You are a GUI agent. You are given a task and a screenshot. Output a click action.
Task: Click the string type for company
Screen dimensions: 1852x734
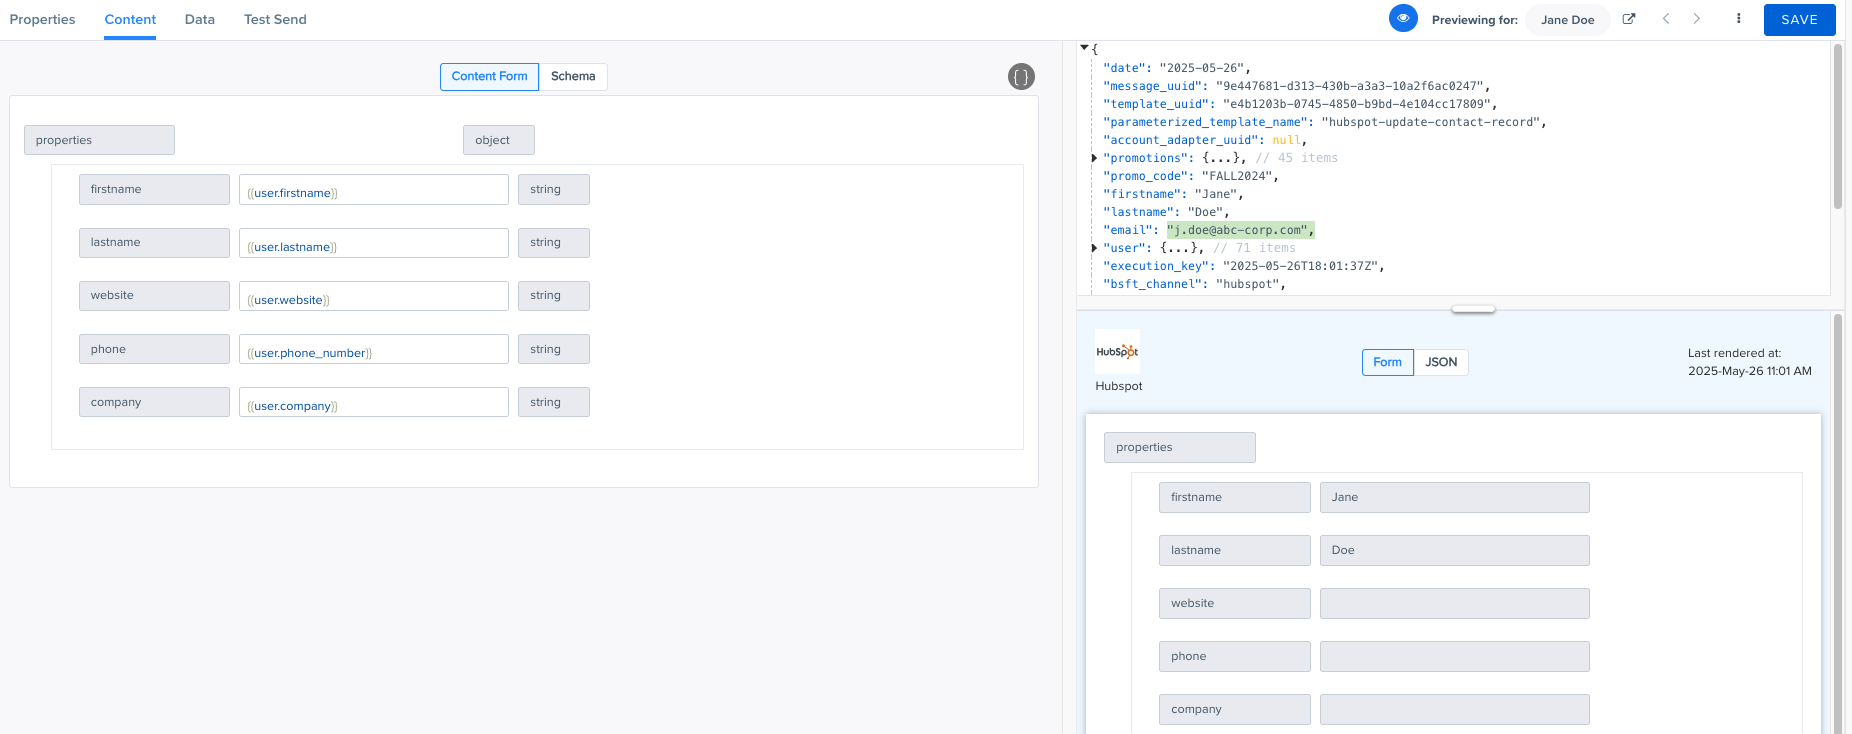(x=553, y=402)
